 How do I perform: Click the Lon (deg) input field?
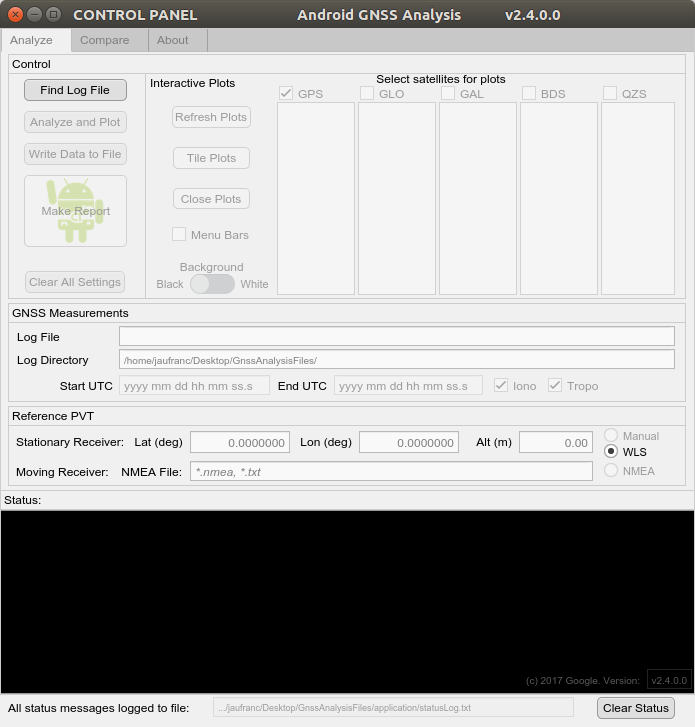click(x=409, y=442)
